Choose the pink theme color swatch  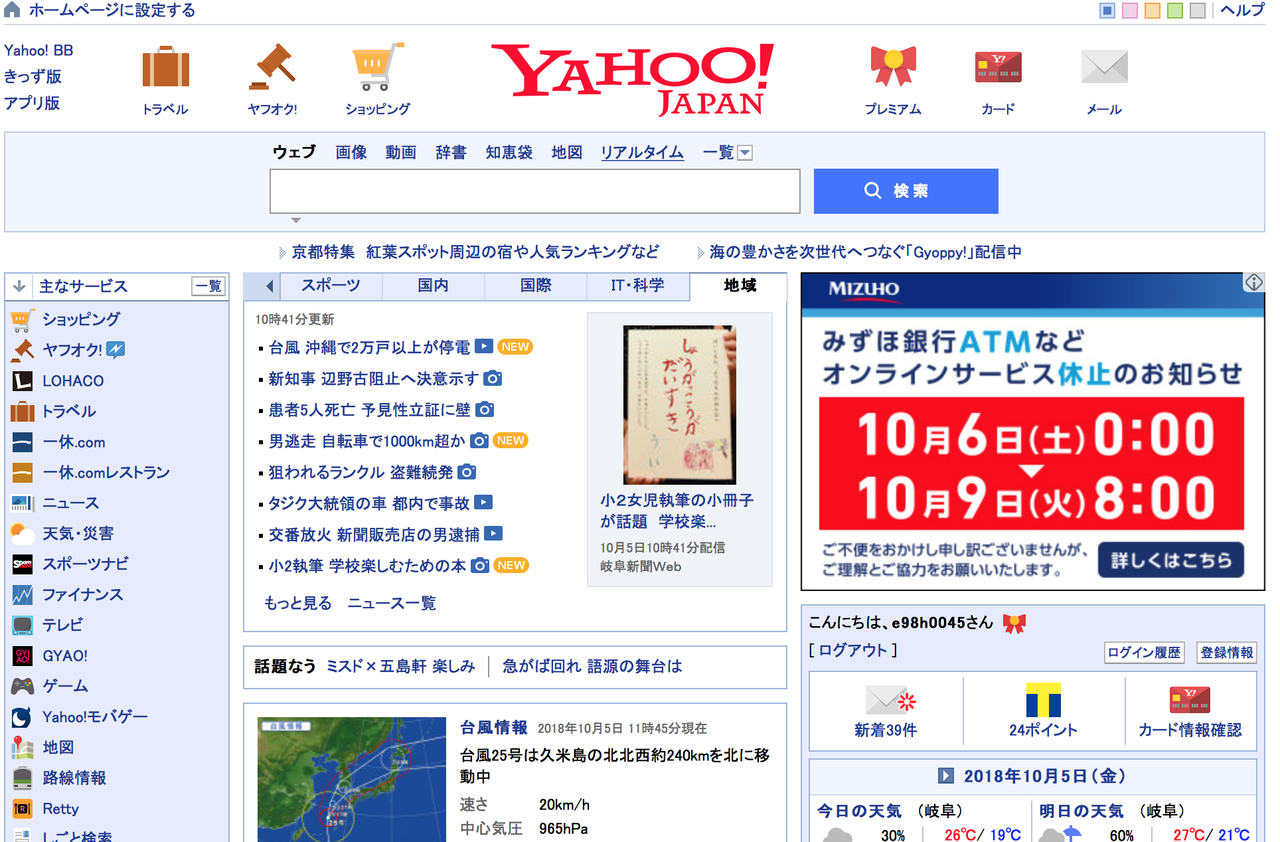(1130, 11)
